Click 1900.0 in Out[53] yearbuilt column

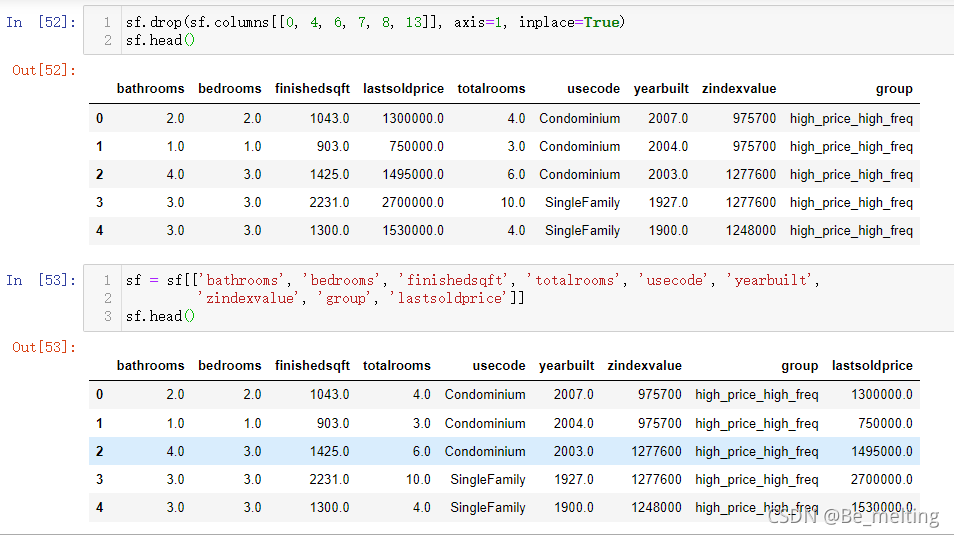coord(574,508)
